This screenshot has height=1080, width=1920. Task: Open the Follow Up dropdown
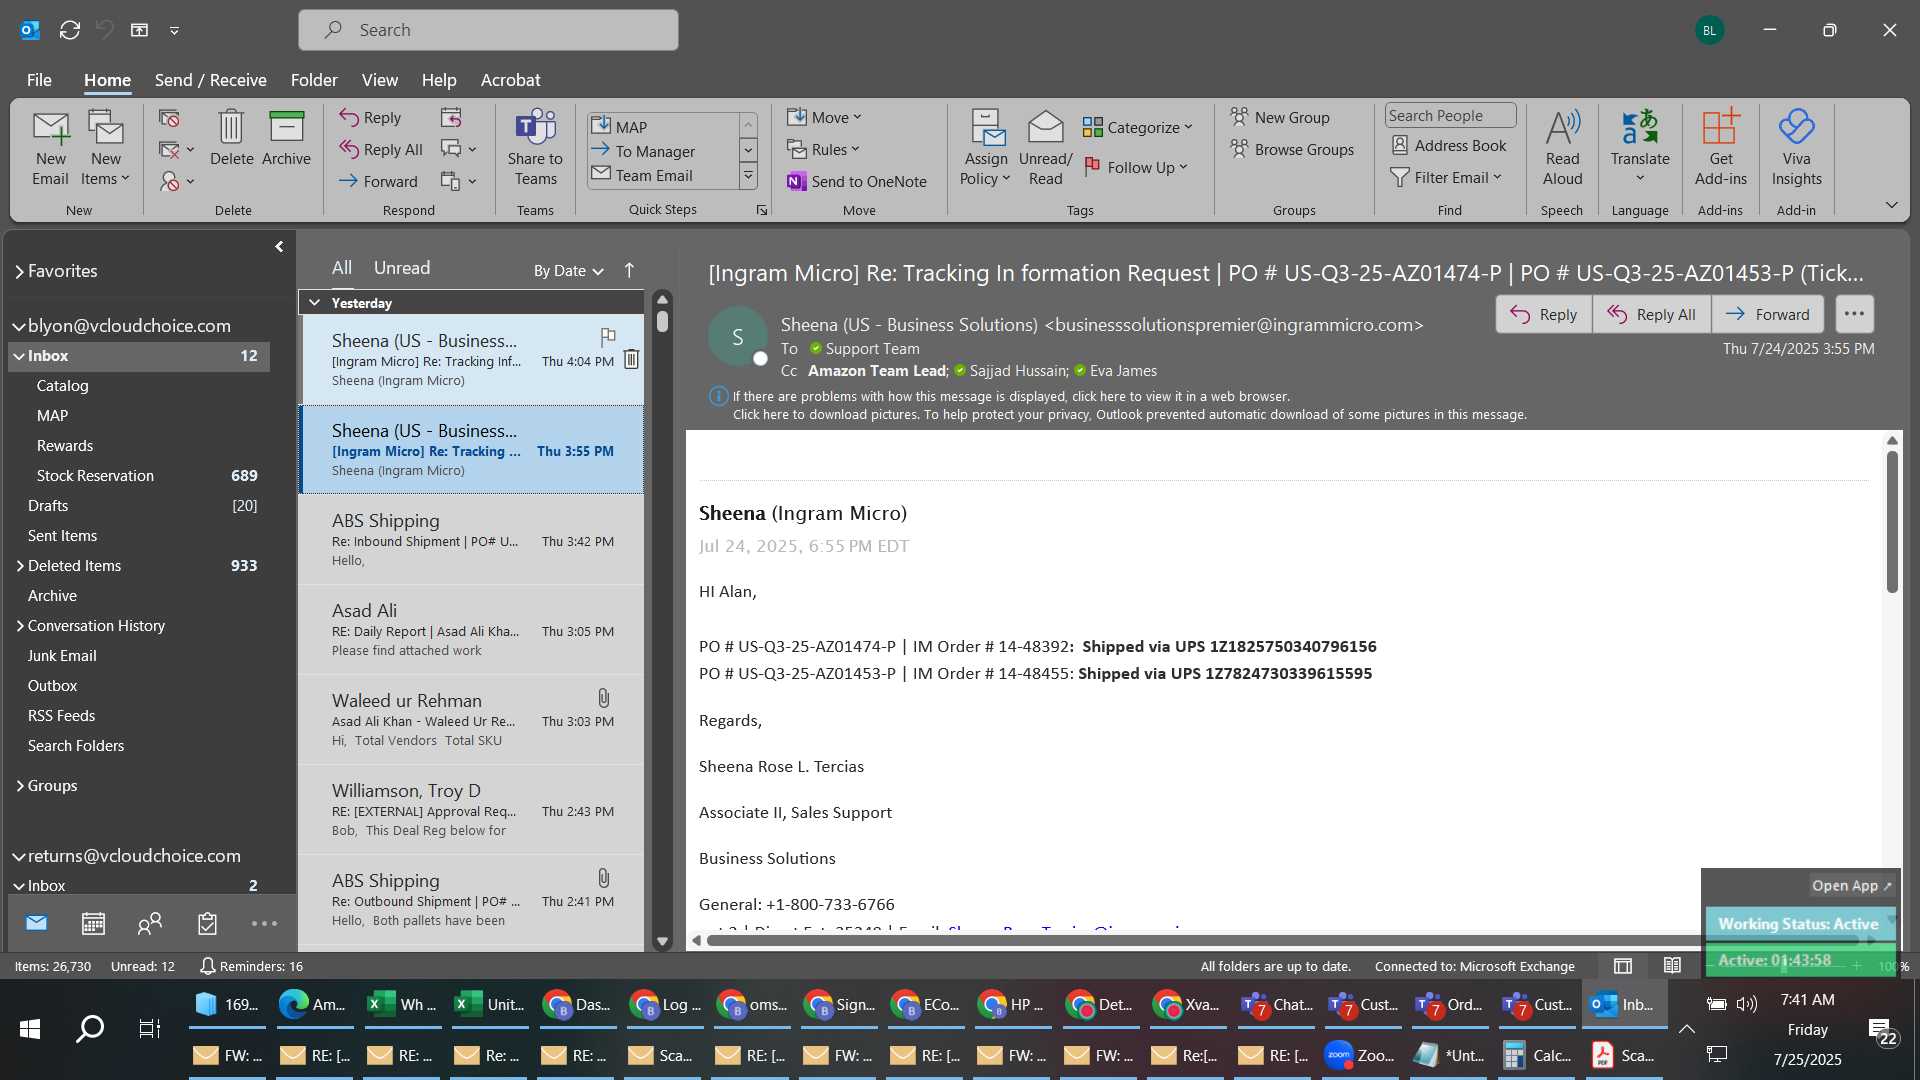(1136, 167)
